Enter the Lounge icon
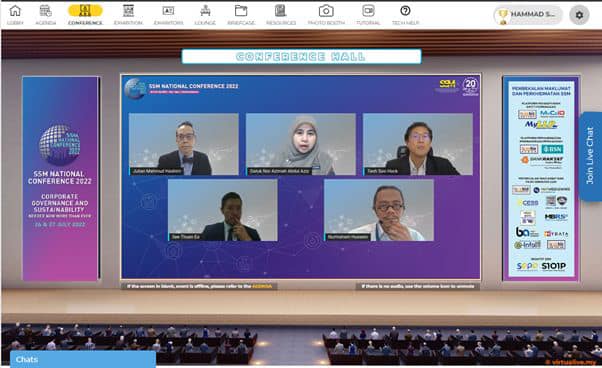602x368 pixels. point(205,11)
